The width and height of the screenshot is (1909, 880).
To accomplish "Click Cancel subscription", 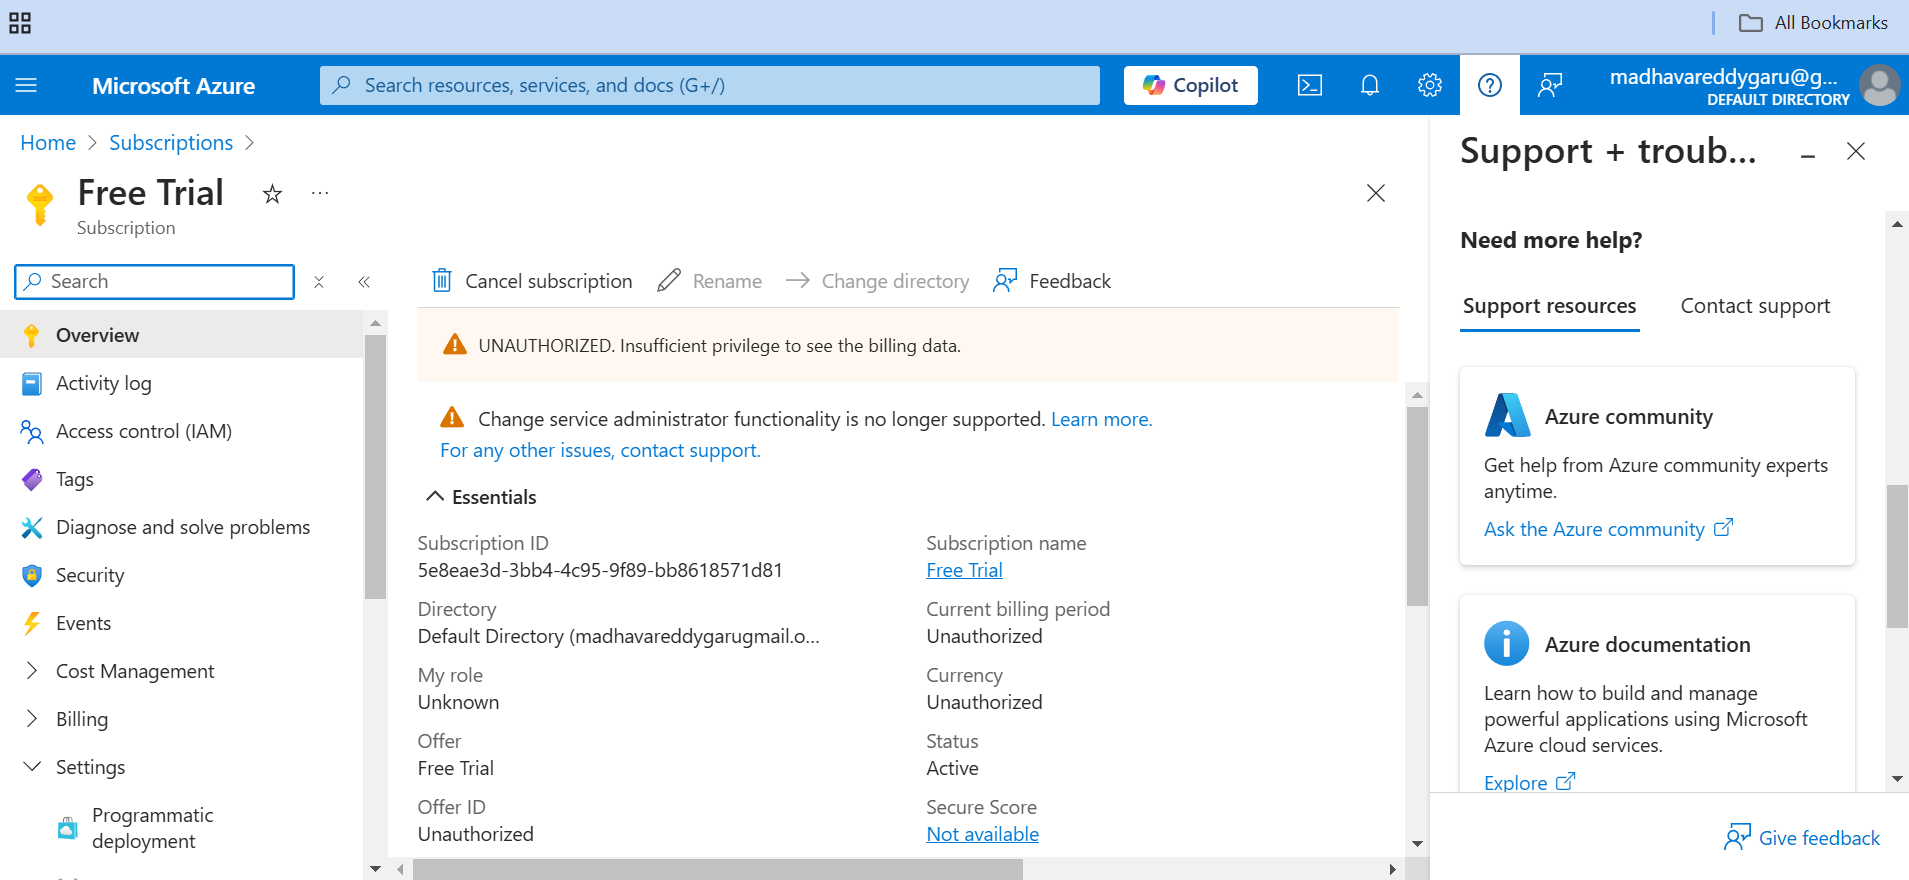I will click(532, 281).
